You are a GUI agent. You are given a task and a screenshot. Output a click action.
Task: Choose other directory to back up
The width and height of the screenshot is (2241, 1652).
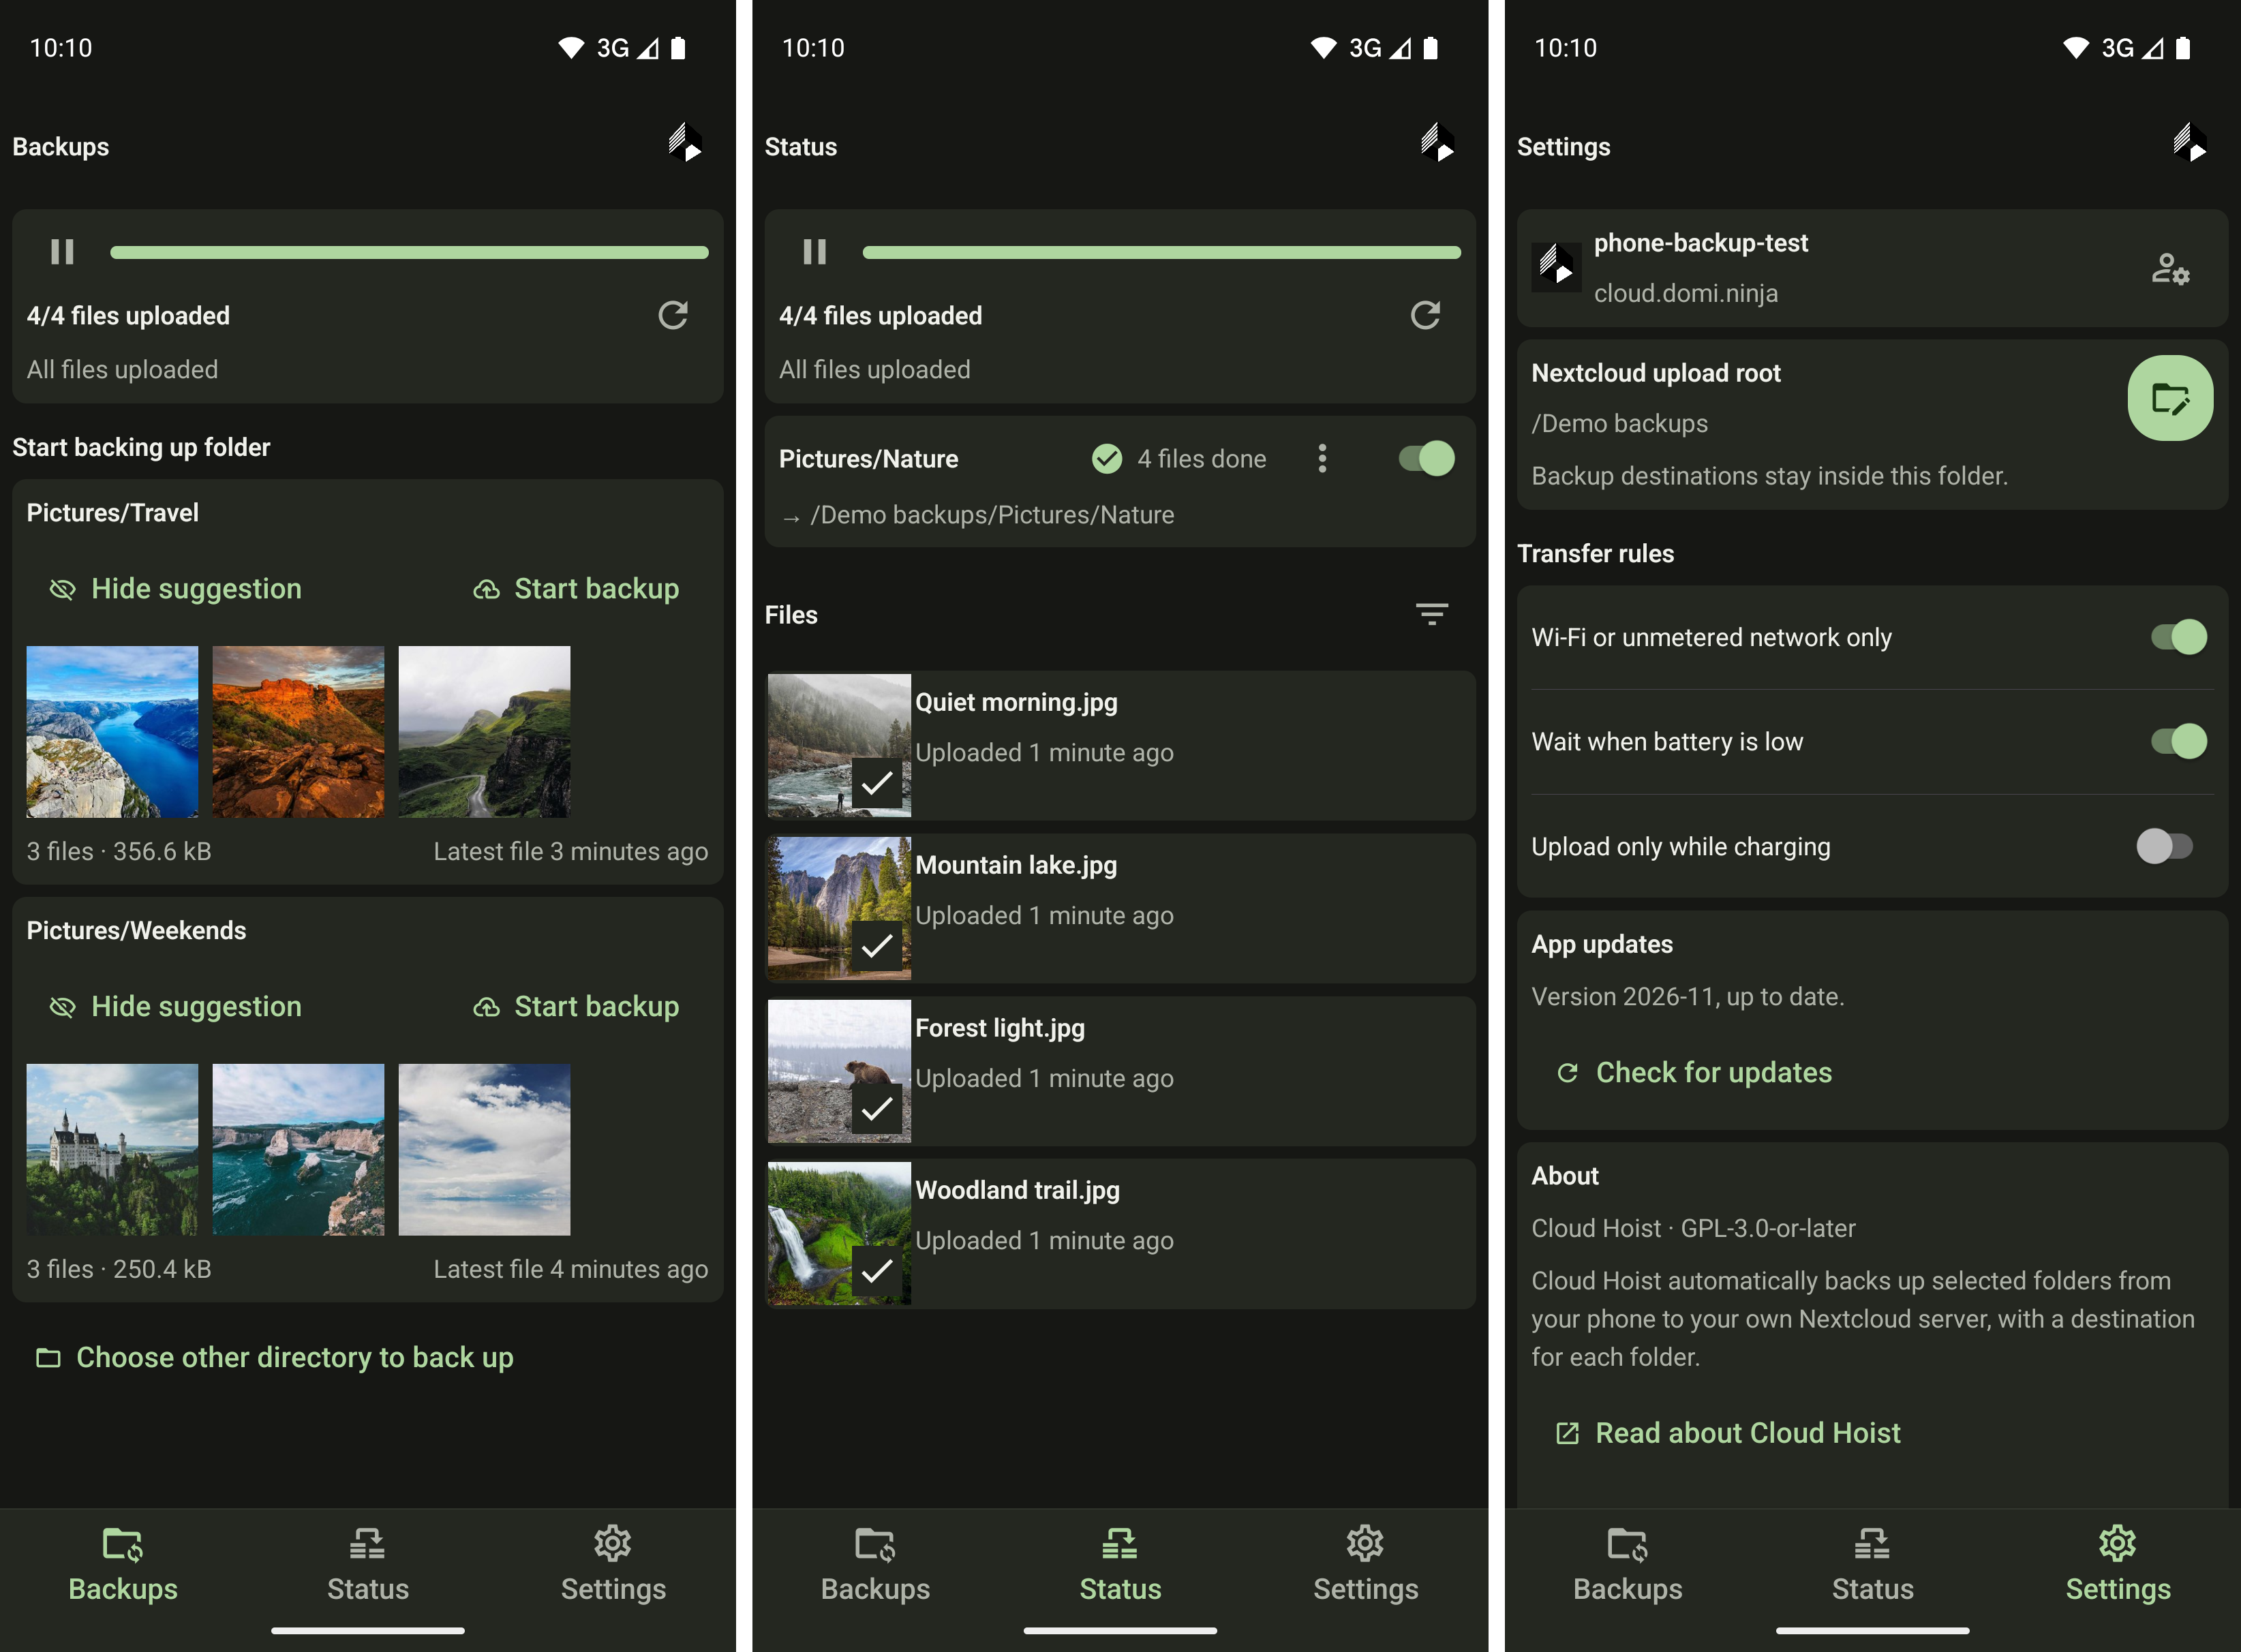[275, 1357]
